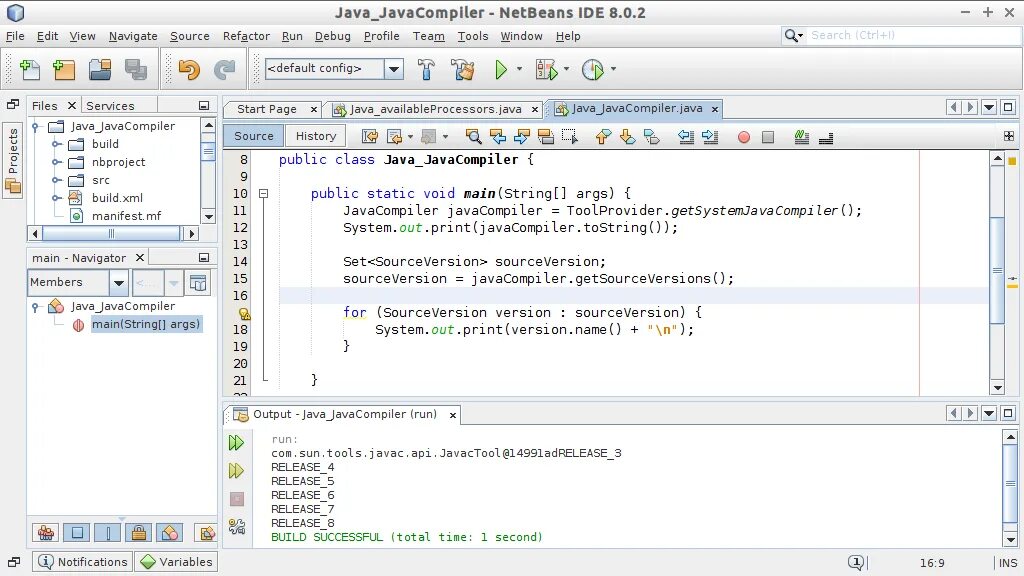Open the Projects side tab
This screenshot has width=1024, height=576.
pos(13,160)
